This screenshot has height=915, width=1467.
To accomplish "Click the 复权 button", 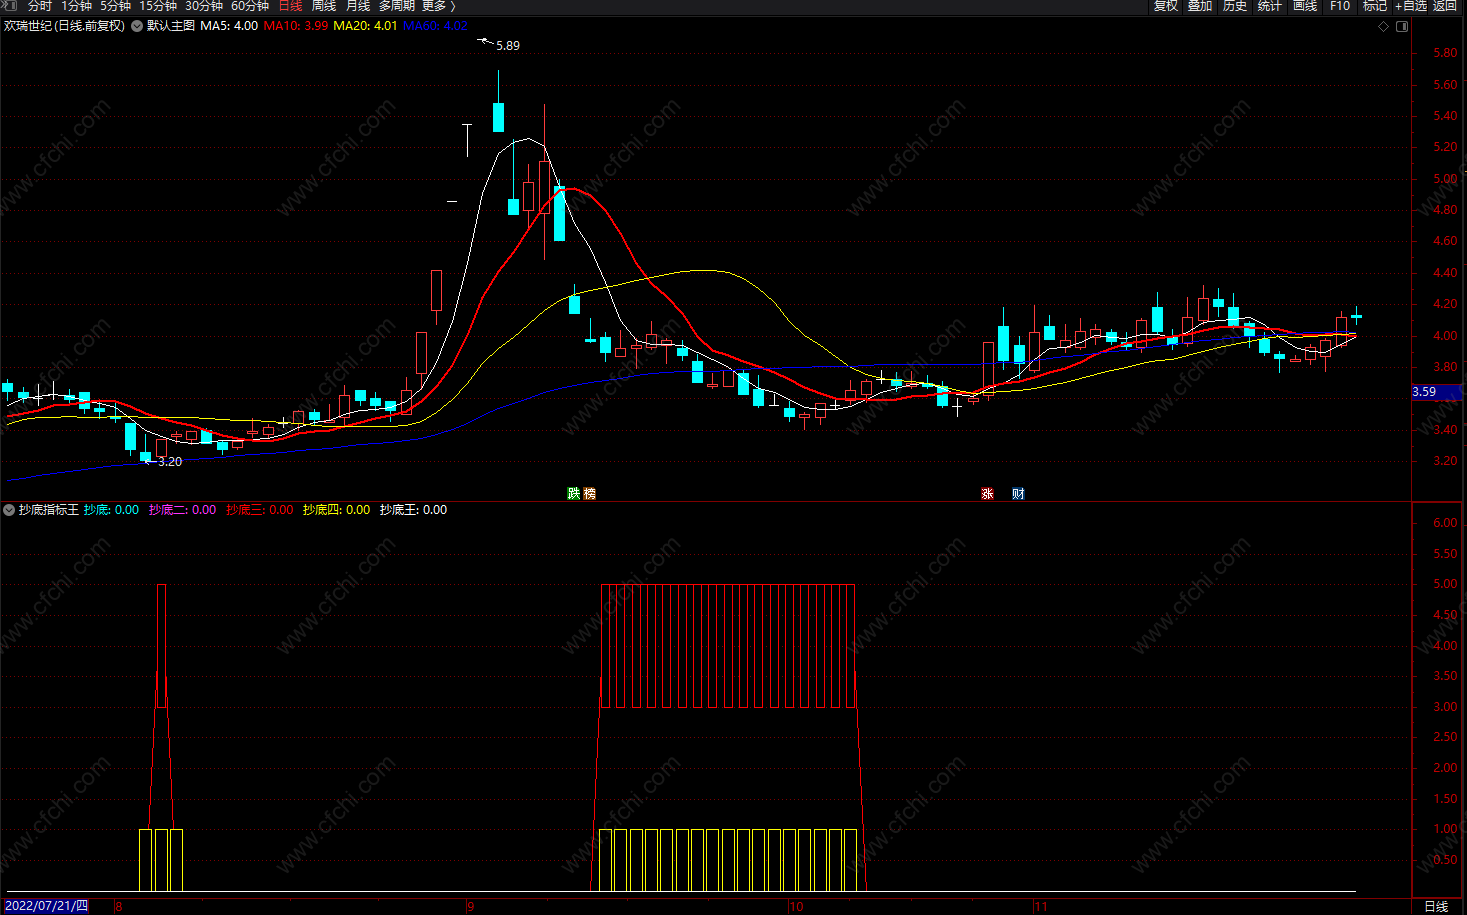I will coord(1166,6).
